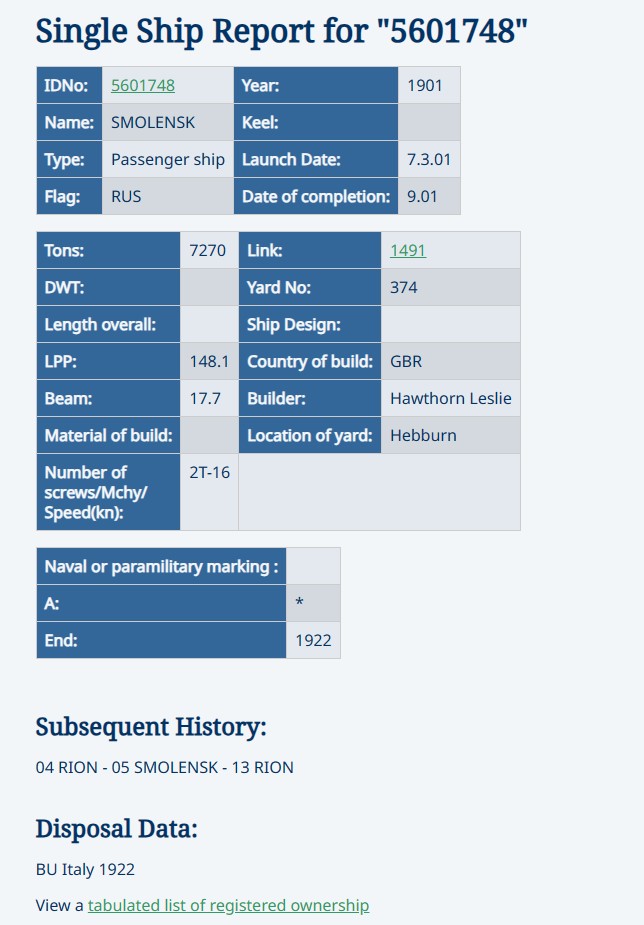Select the RUS flag value

(x=126, y=196)
